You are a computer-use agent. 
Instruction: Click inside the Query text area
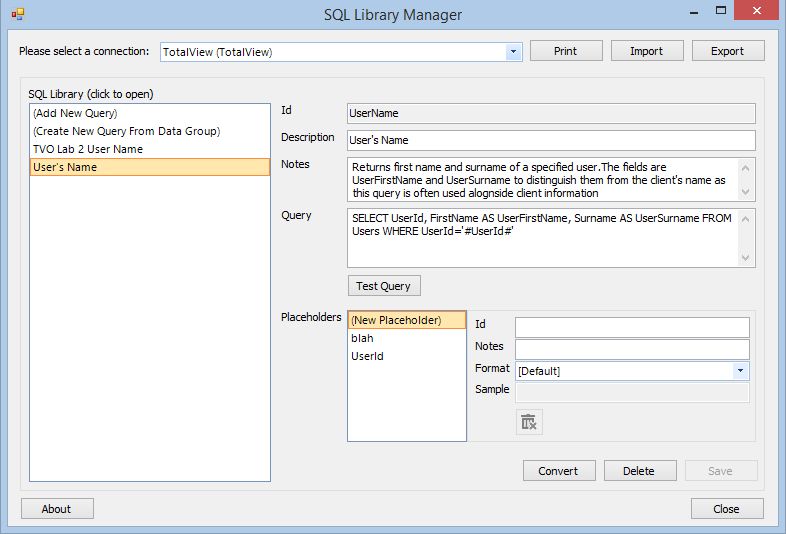pyautogui.click(x=542, y=238)
